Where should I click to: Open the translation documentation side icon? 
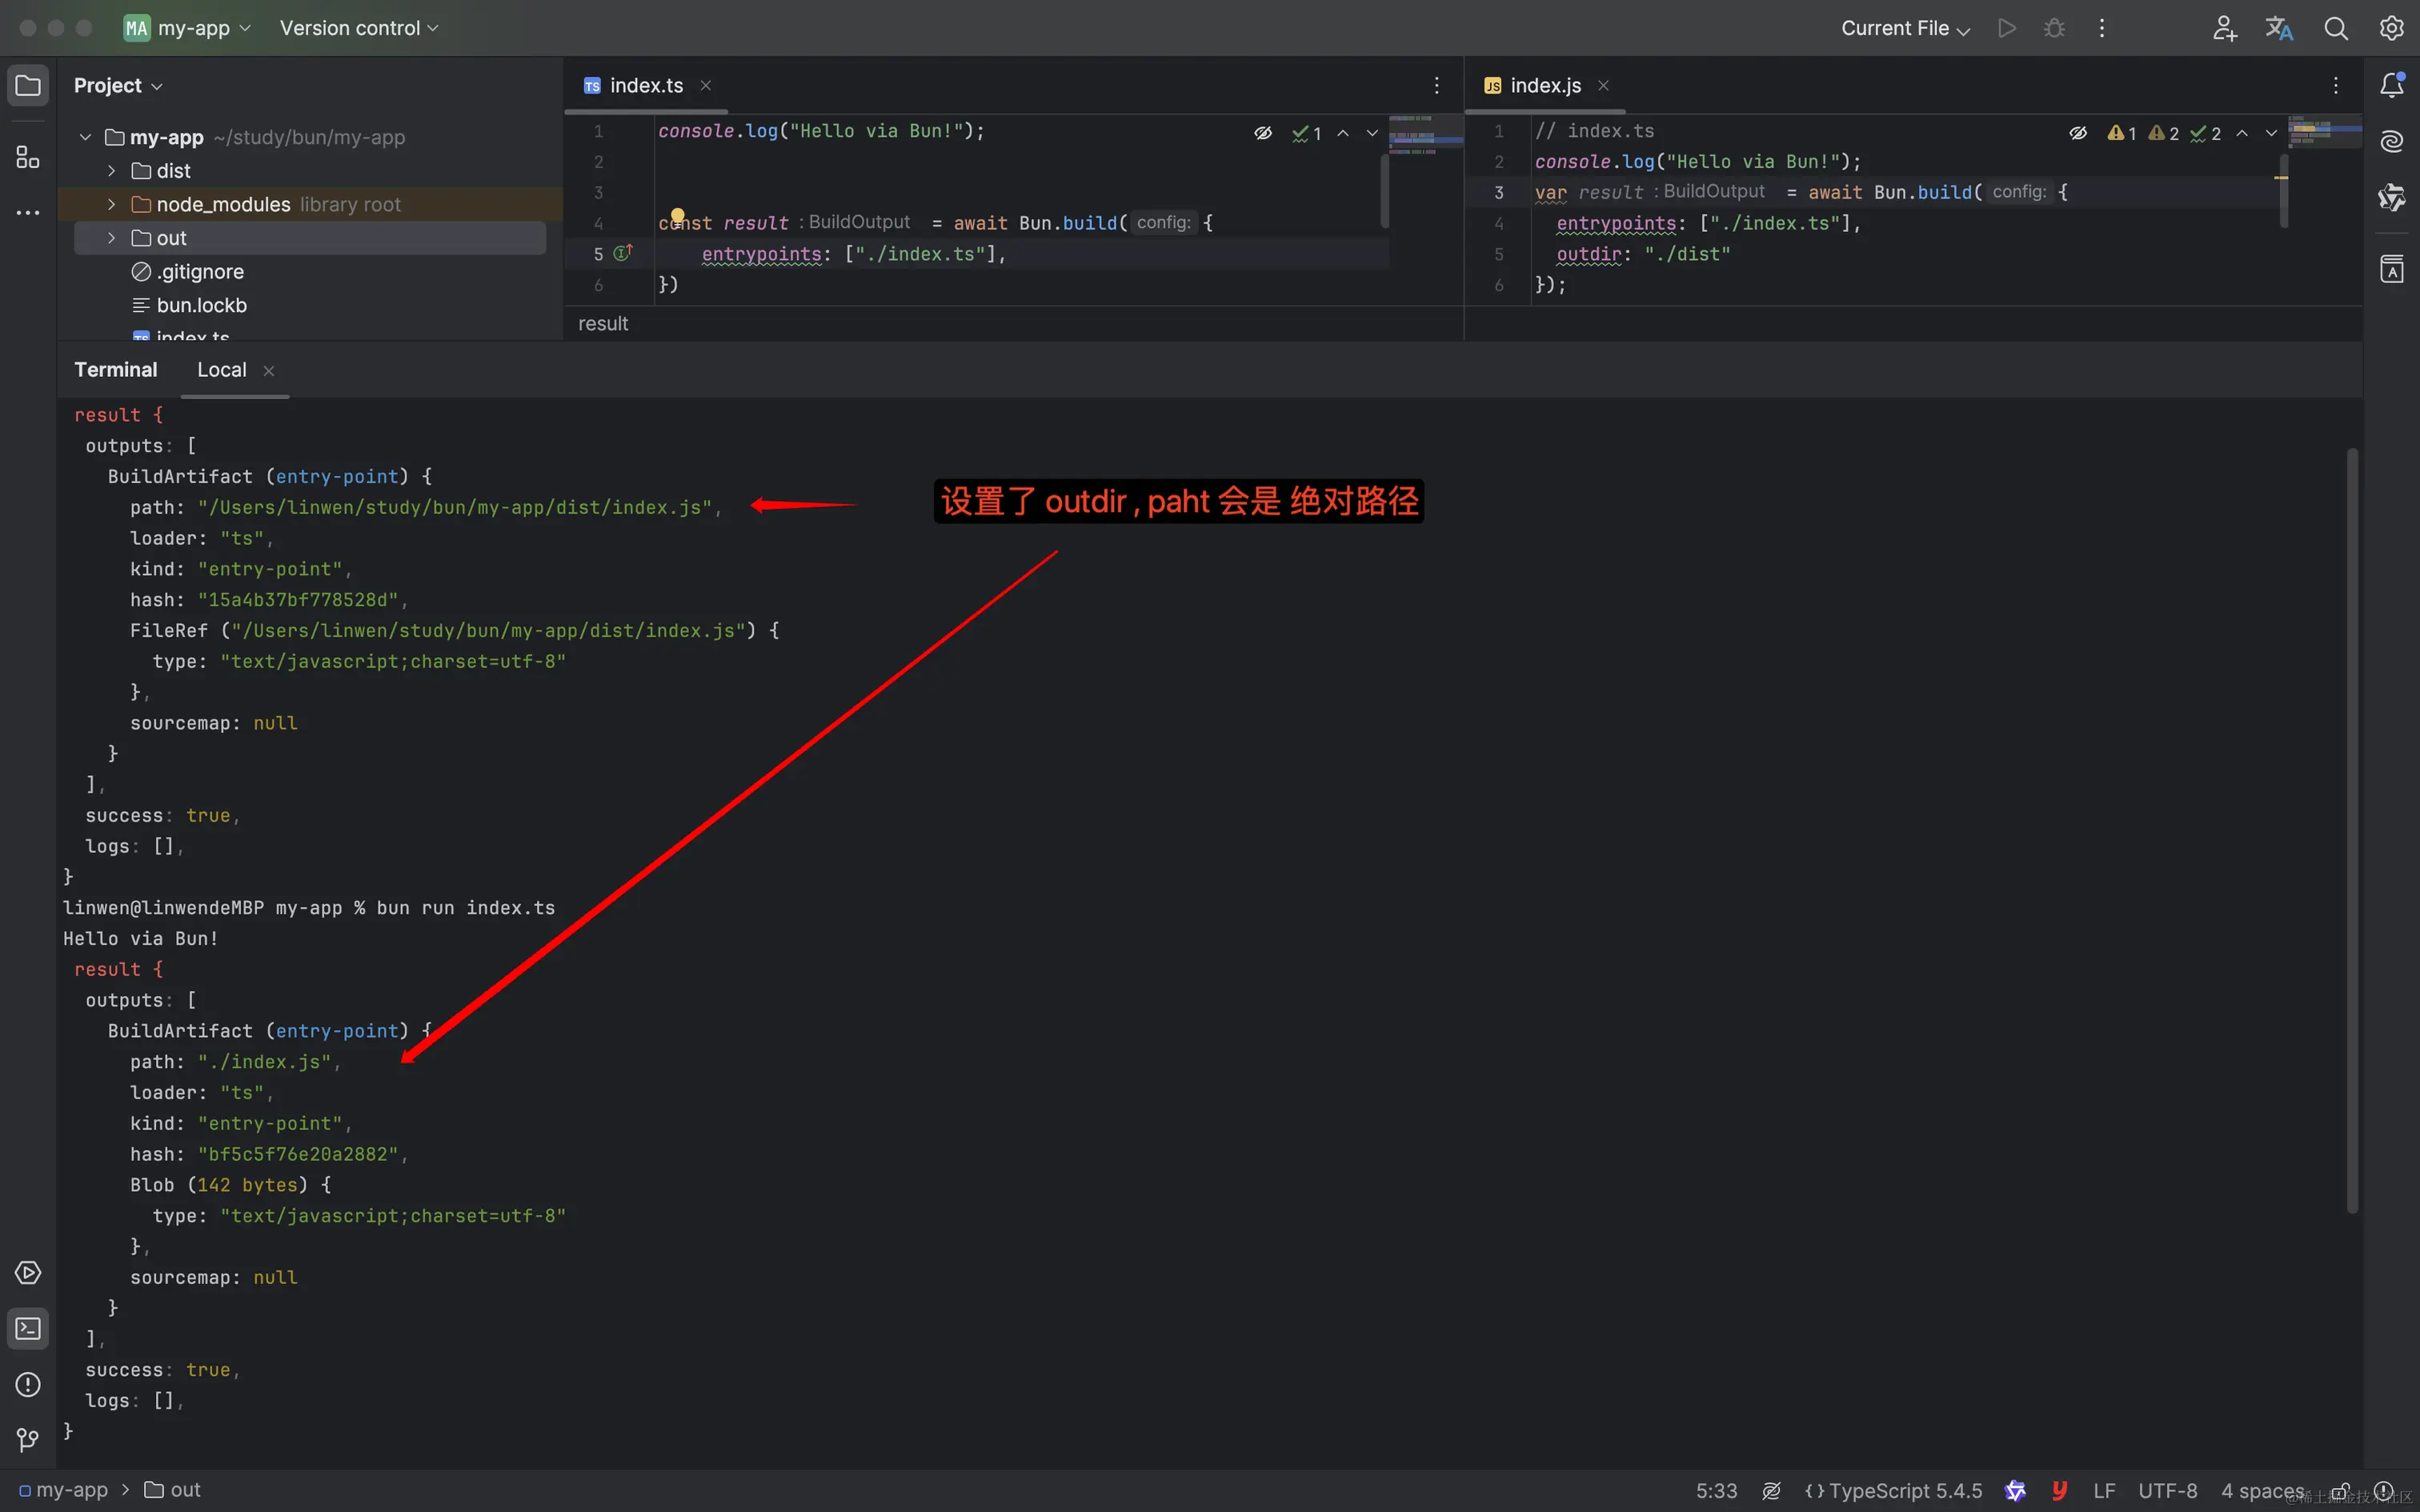[2392, 269]
